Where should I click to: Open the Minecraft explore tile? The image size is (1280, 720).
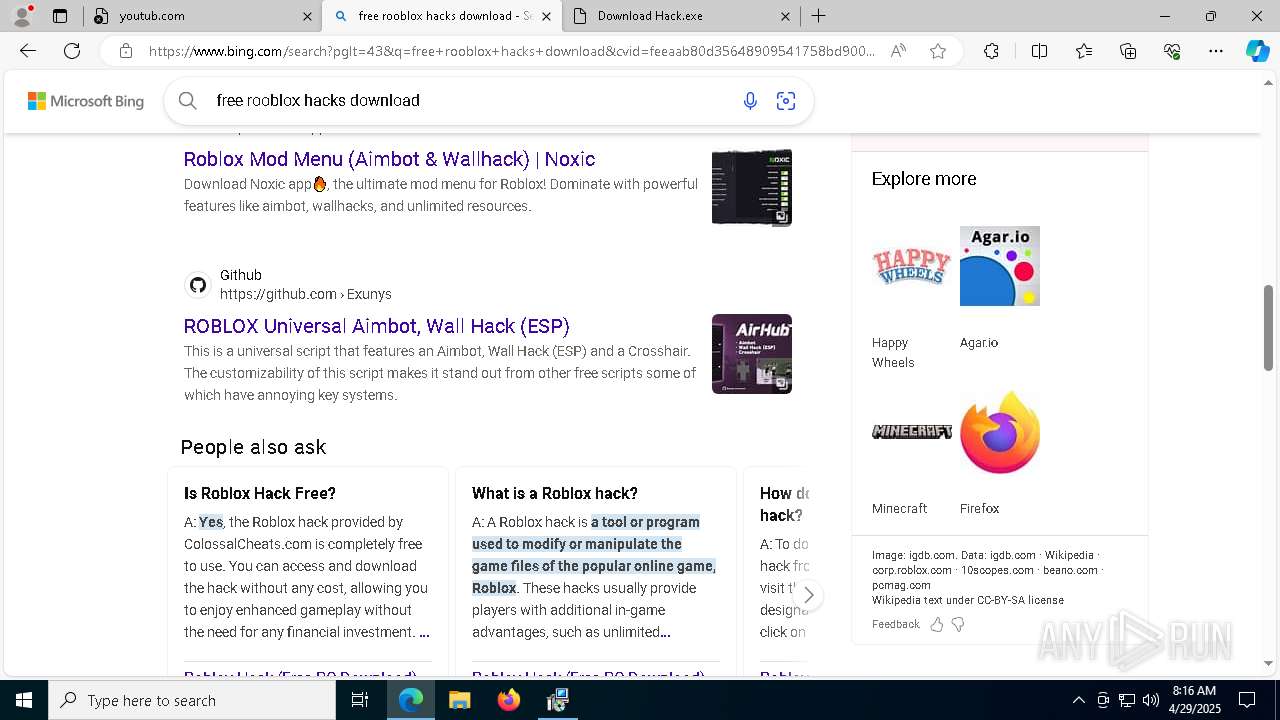(x=911, y=454)
